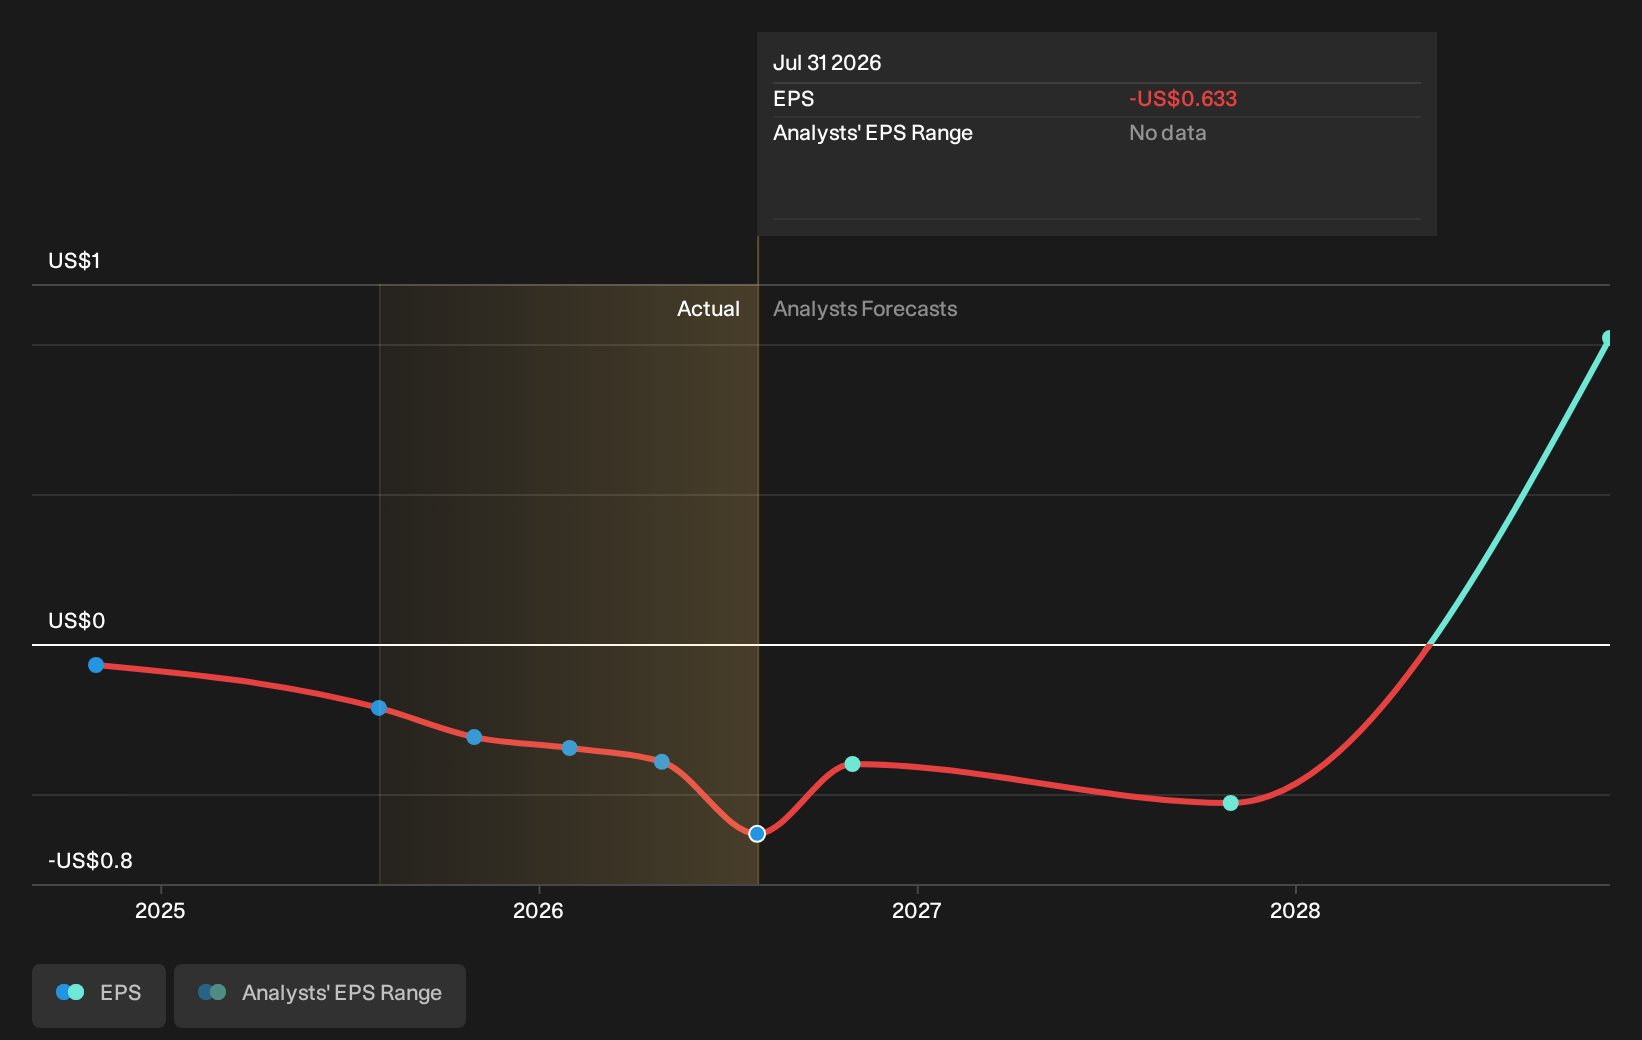
Task: Select the first EPS data point before 2025
Action: click(x=96, y=665)
